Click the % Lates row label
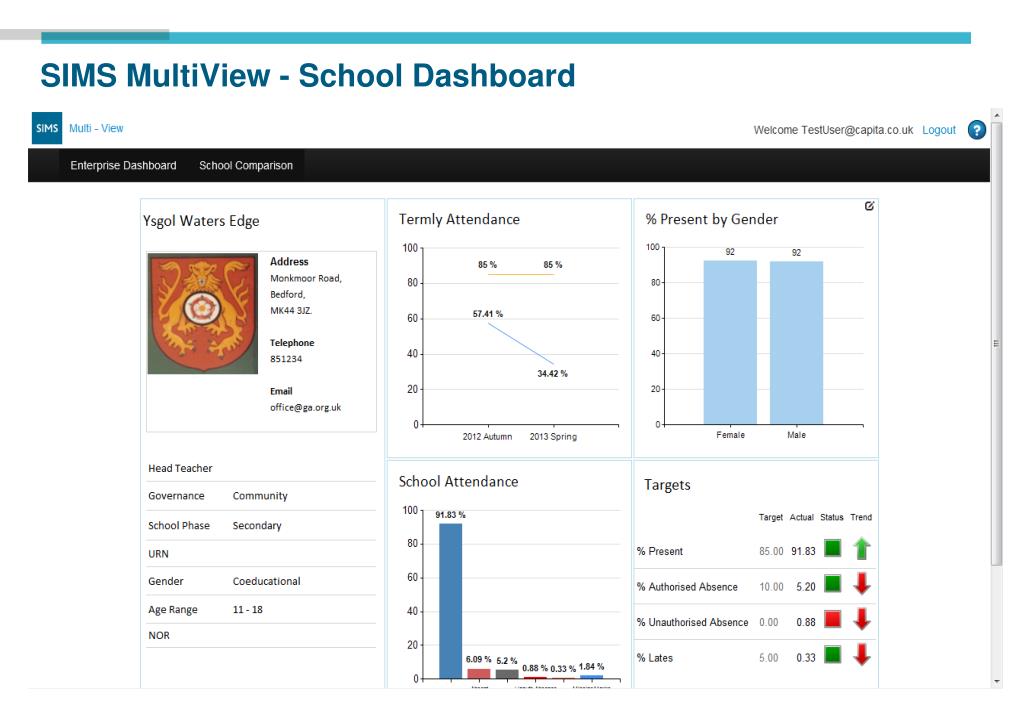 coord(654,658)
